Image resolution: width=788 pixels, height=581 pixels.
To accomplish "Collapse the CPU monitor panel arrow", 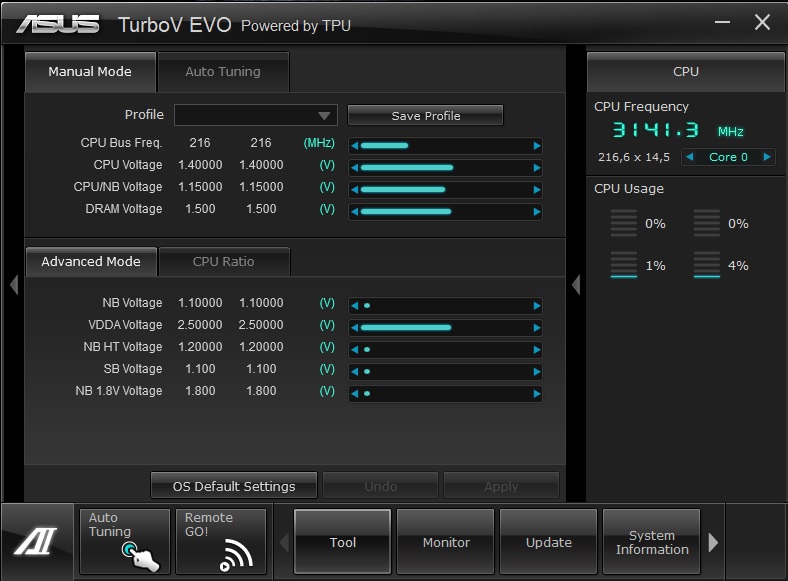I will 576,284.
